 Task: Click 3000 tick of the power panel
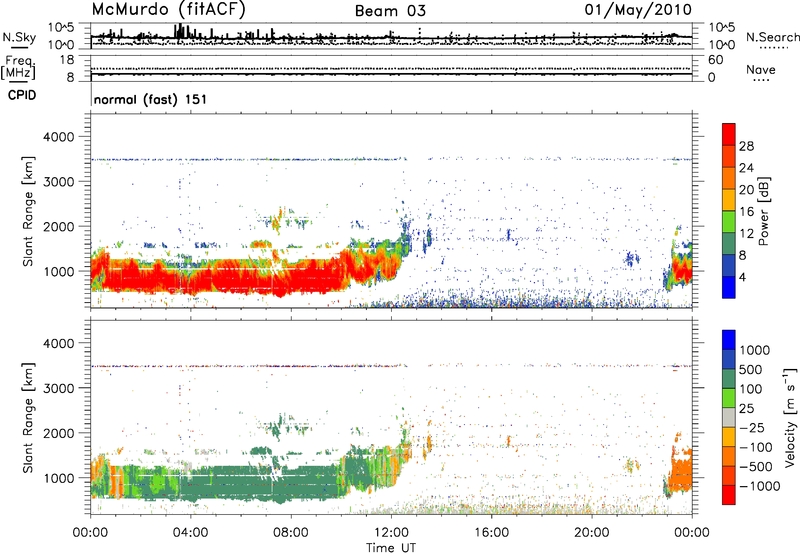point(58,182)
